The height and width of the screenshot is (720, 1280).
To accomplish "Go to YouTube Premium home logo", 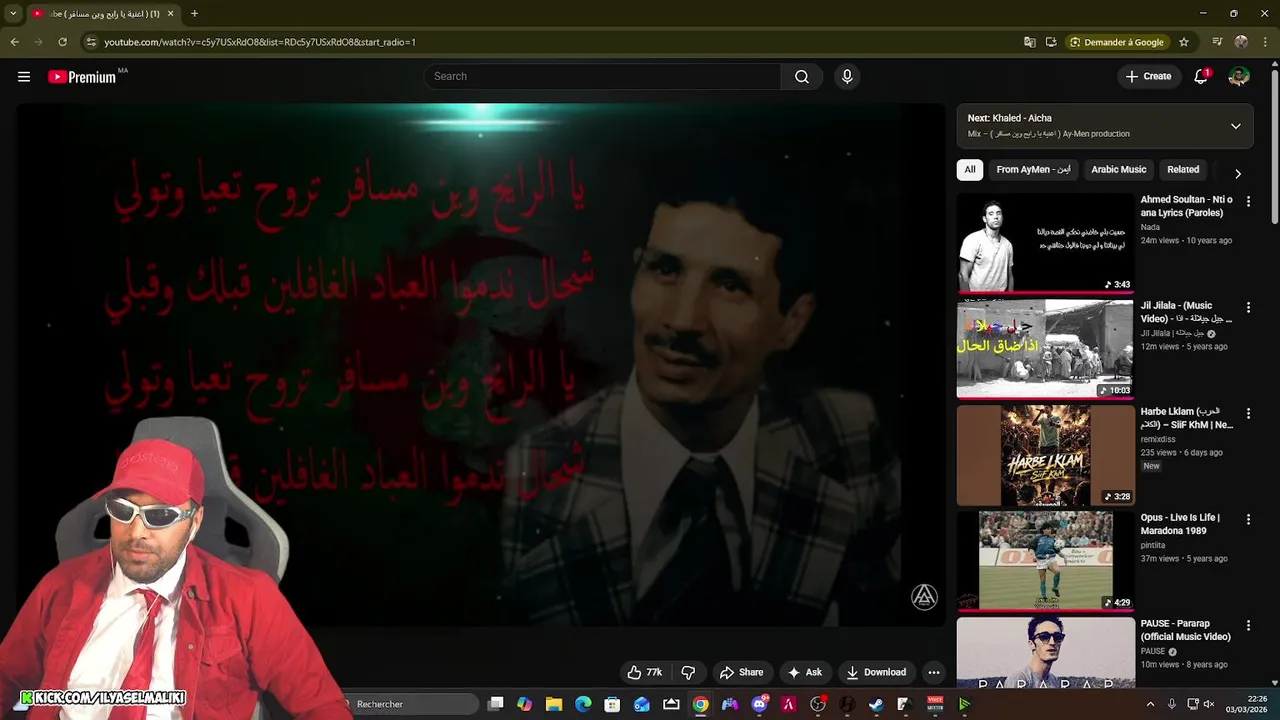I will click(83, 77).
